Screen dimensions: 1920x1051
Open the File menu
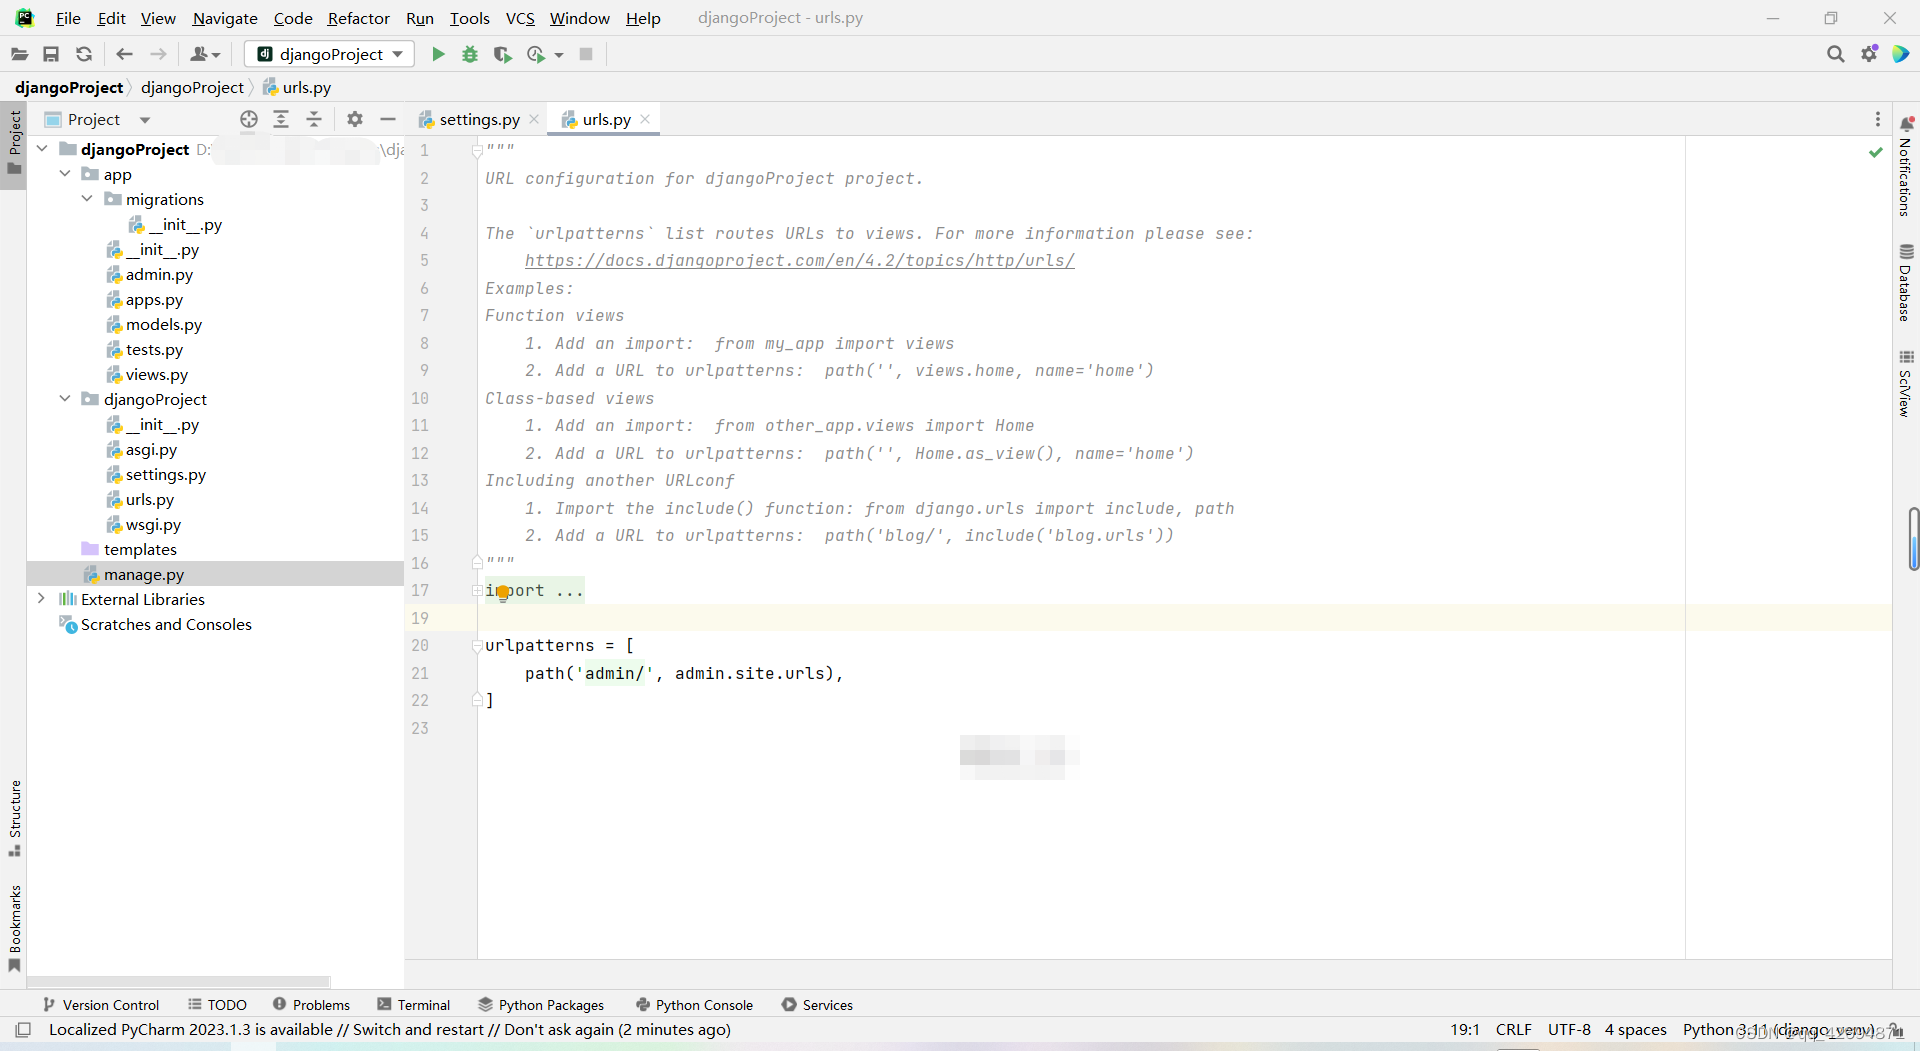tap(68, 18)
